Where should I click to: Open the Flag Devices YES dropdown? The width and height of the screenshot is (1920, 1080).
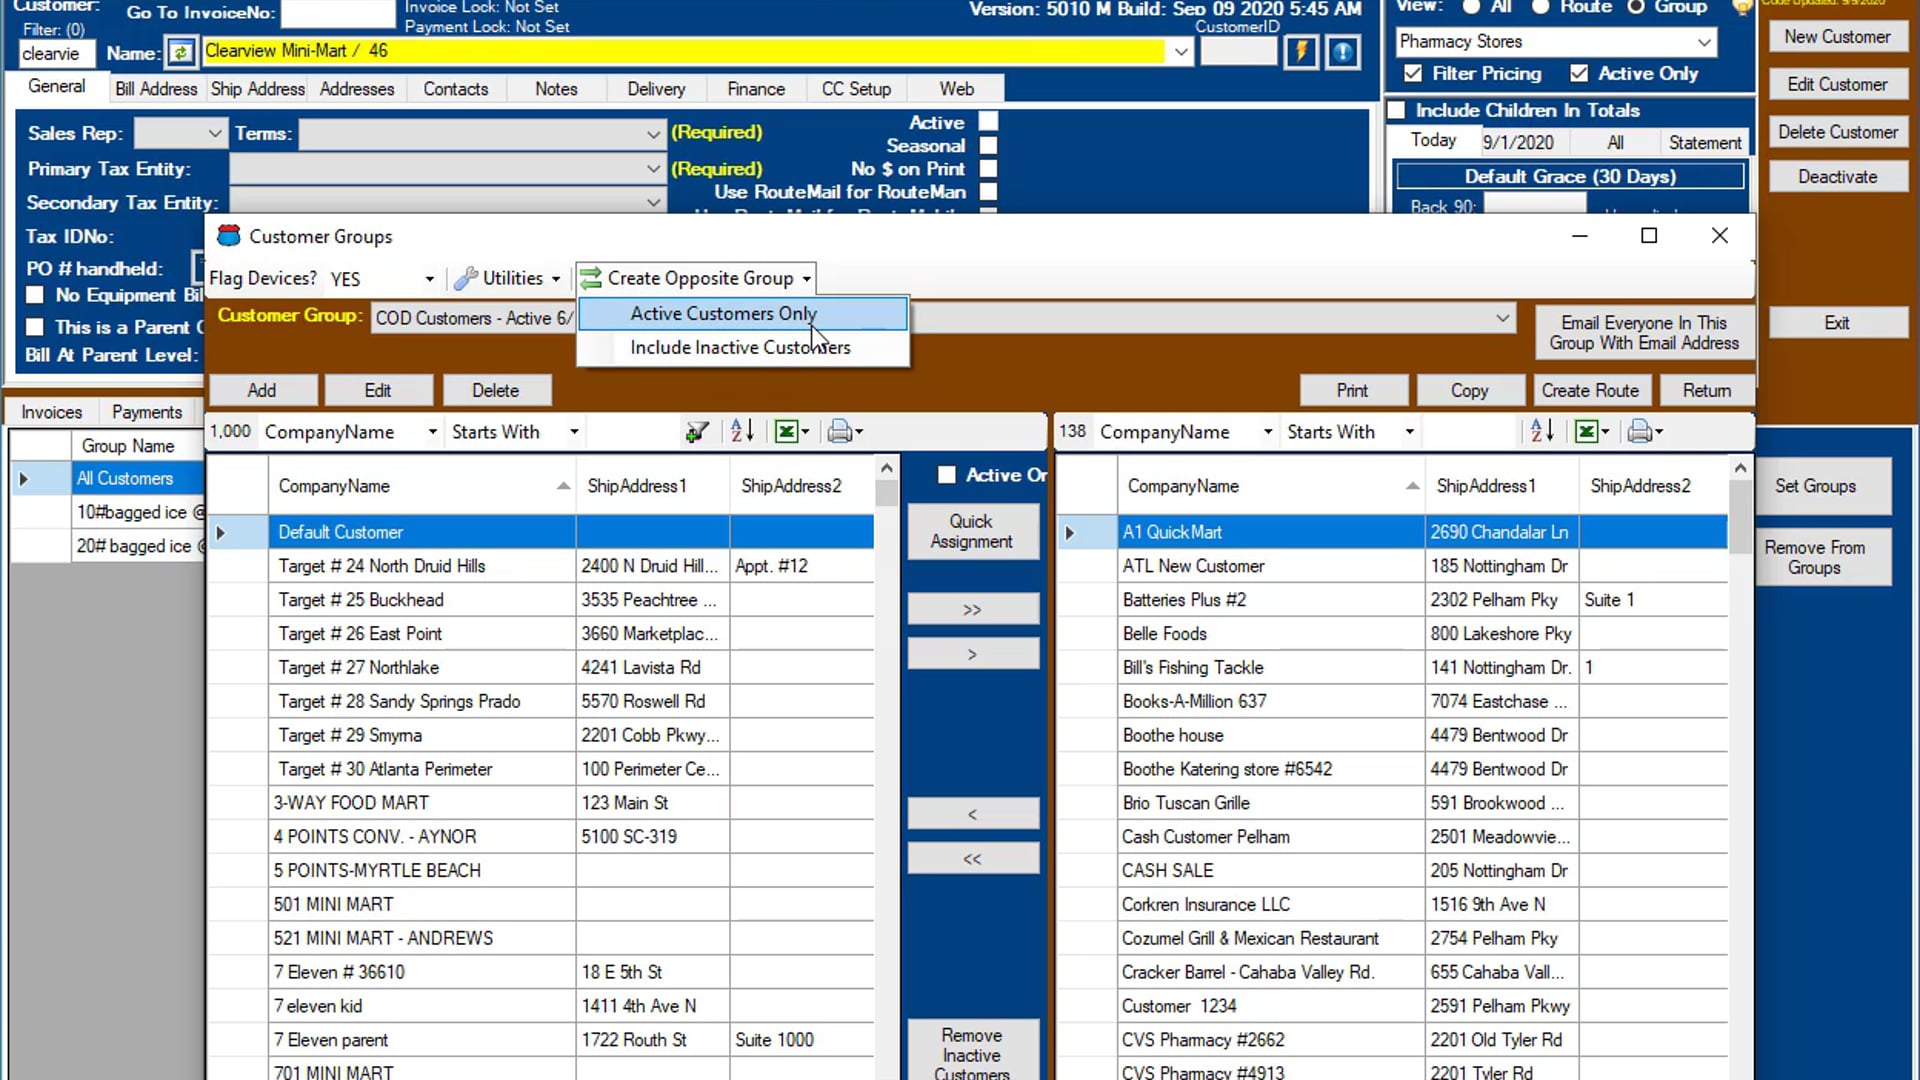429,279
